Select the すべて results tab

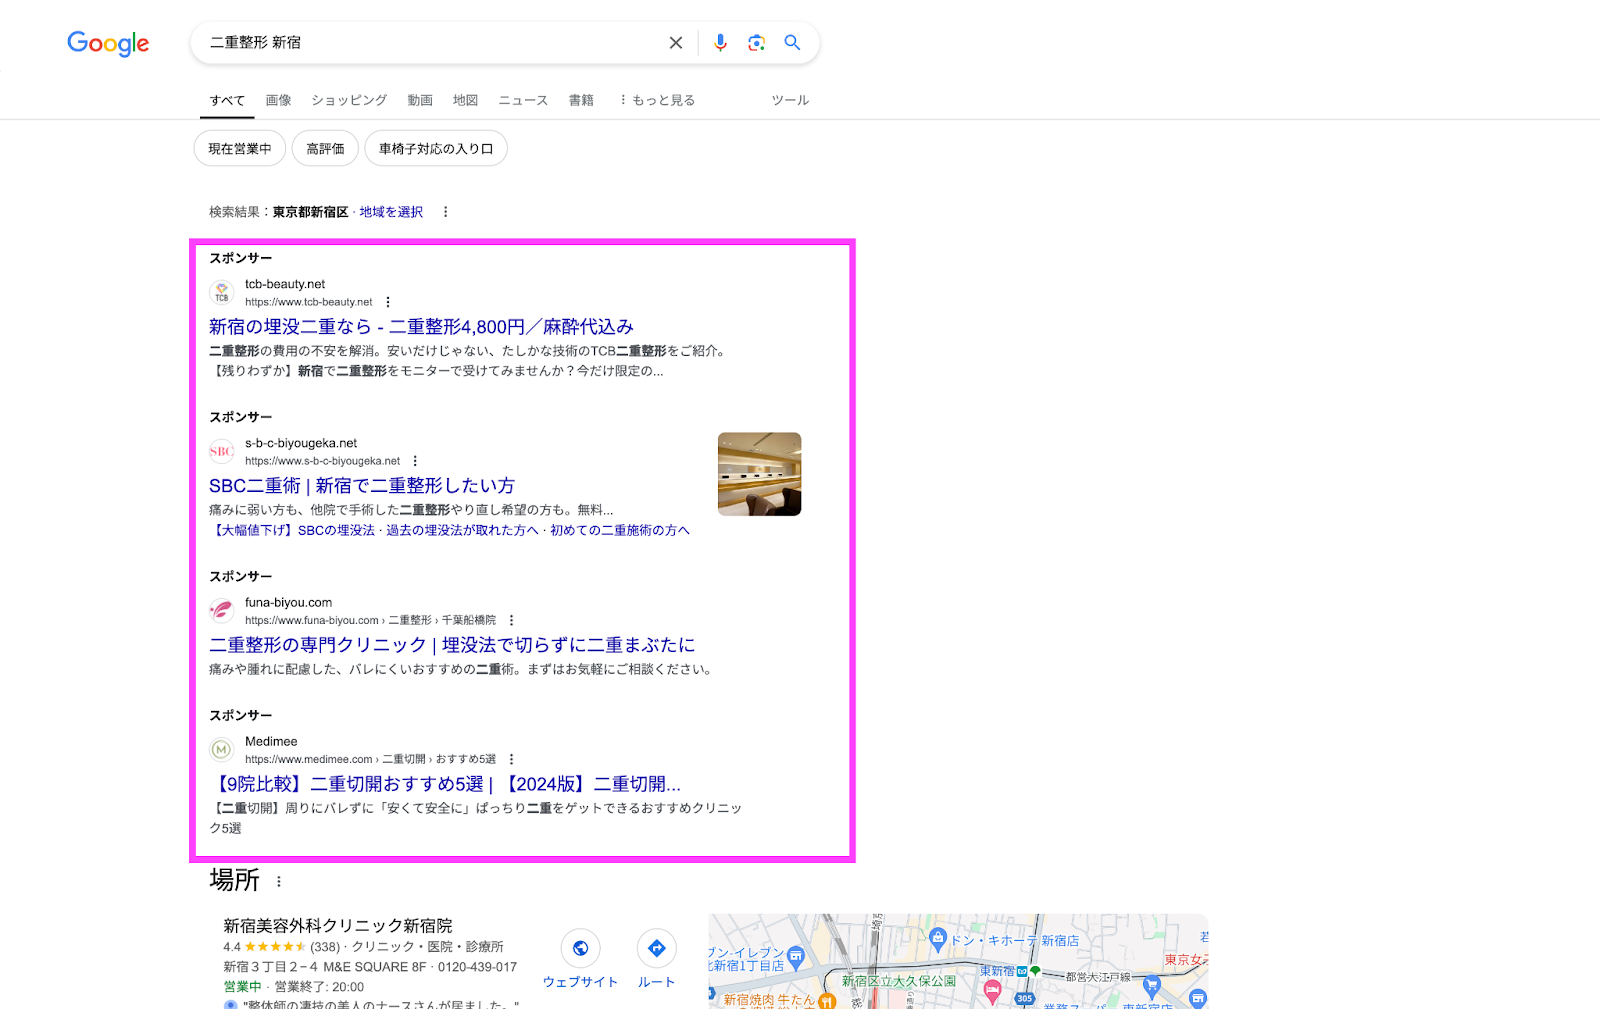[227, 100]
